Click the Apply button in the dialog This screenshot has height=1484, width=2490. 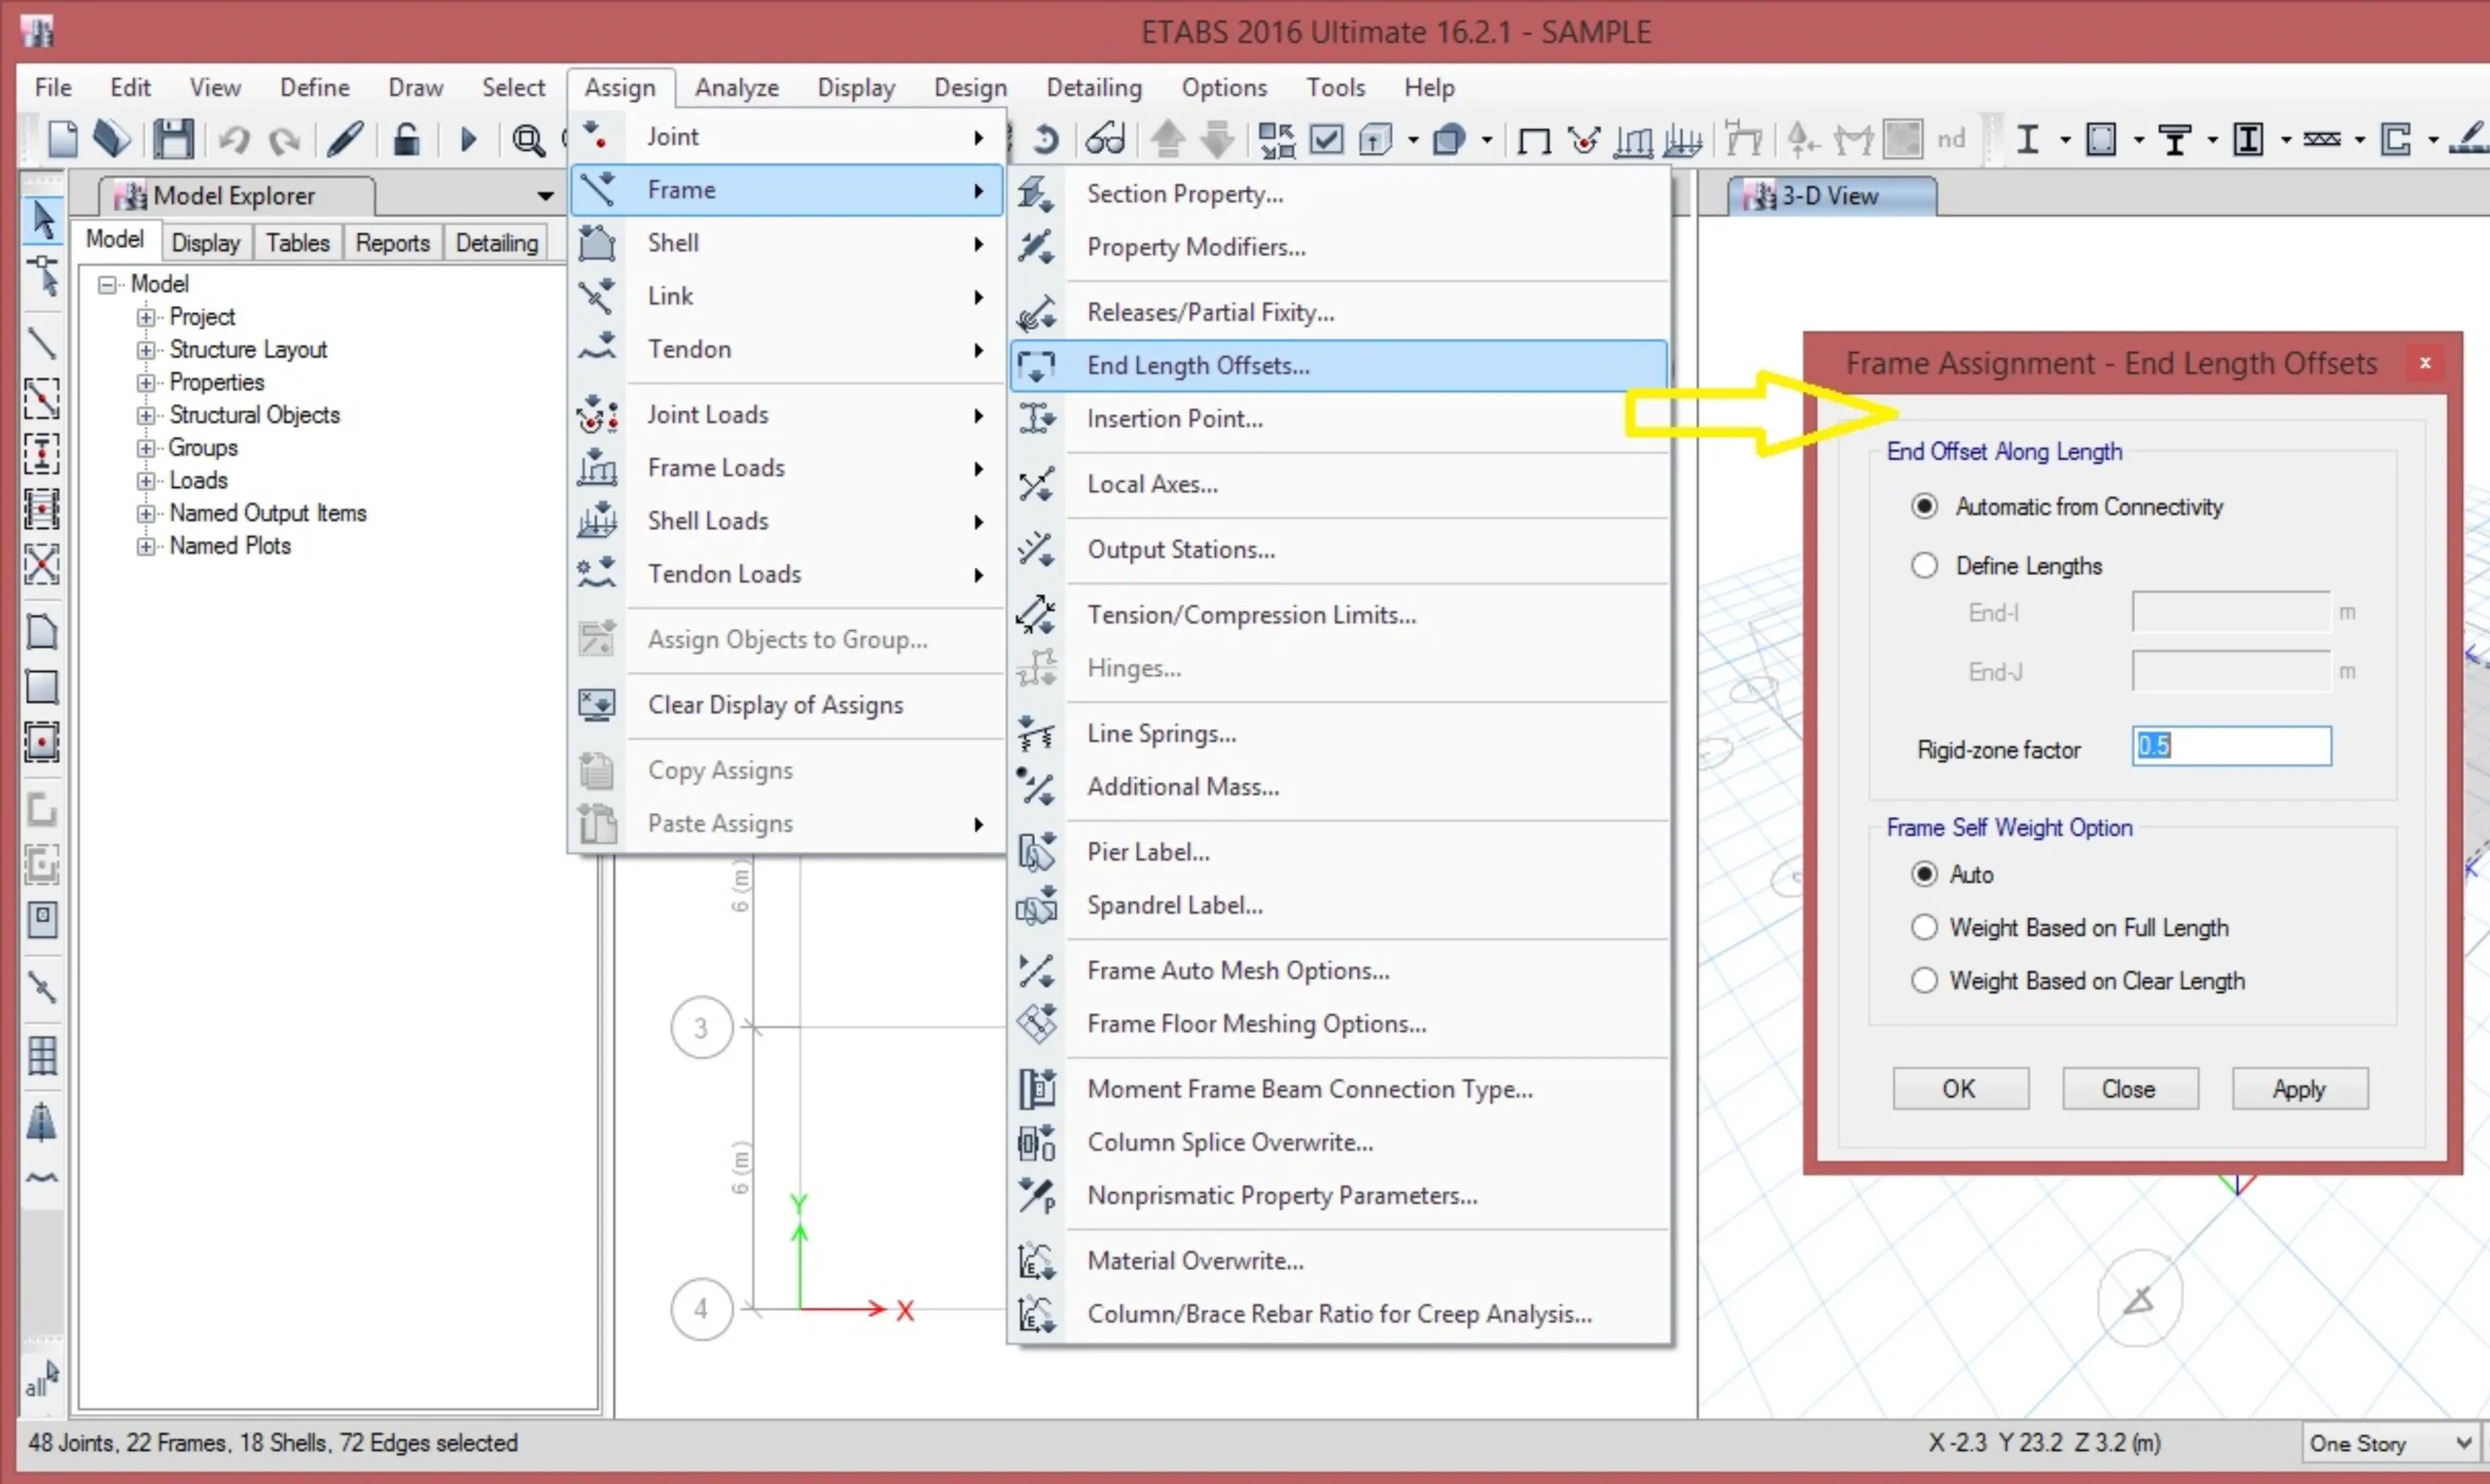coord(2298,1089)
